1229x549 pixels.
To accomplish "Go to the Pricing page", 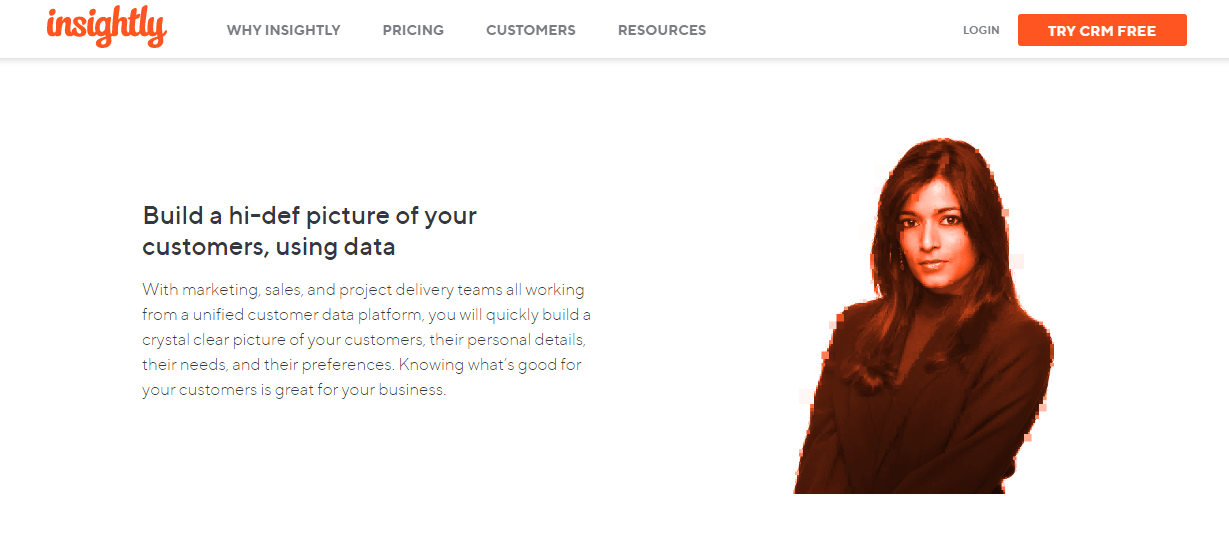I will 413,30.
